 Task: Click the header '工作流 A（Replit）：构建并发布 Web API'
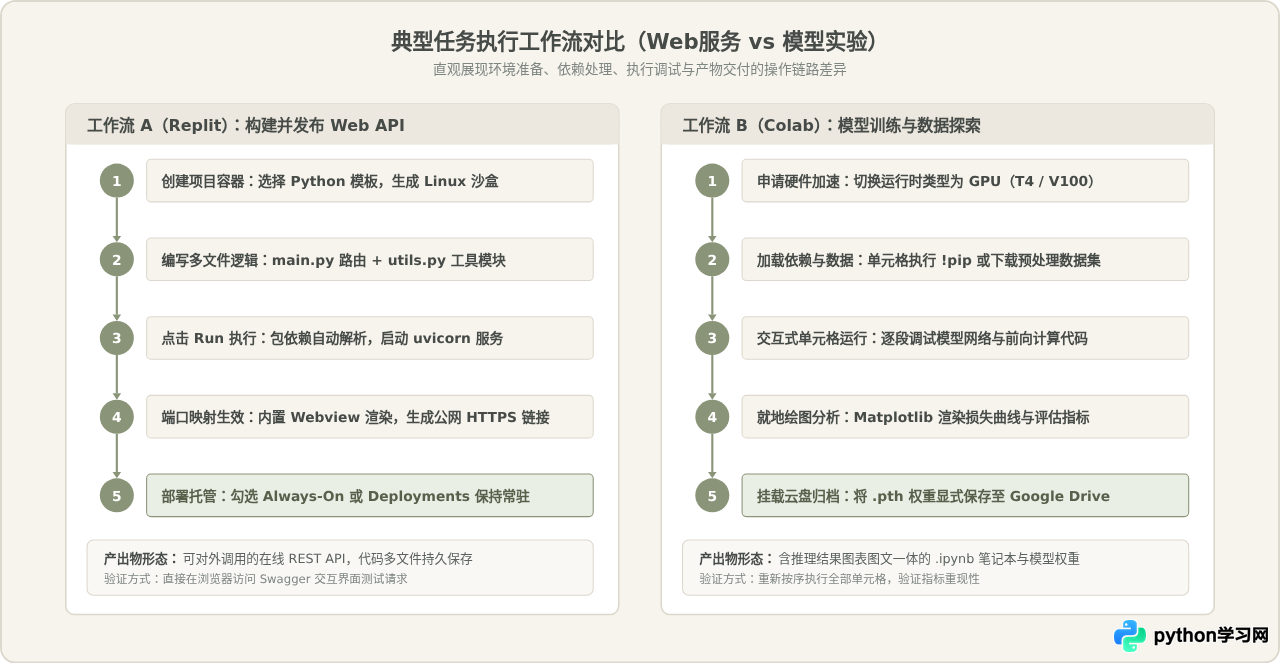point(246,125)
